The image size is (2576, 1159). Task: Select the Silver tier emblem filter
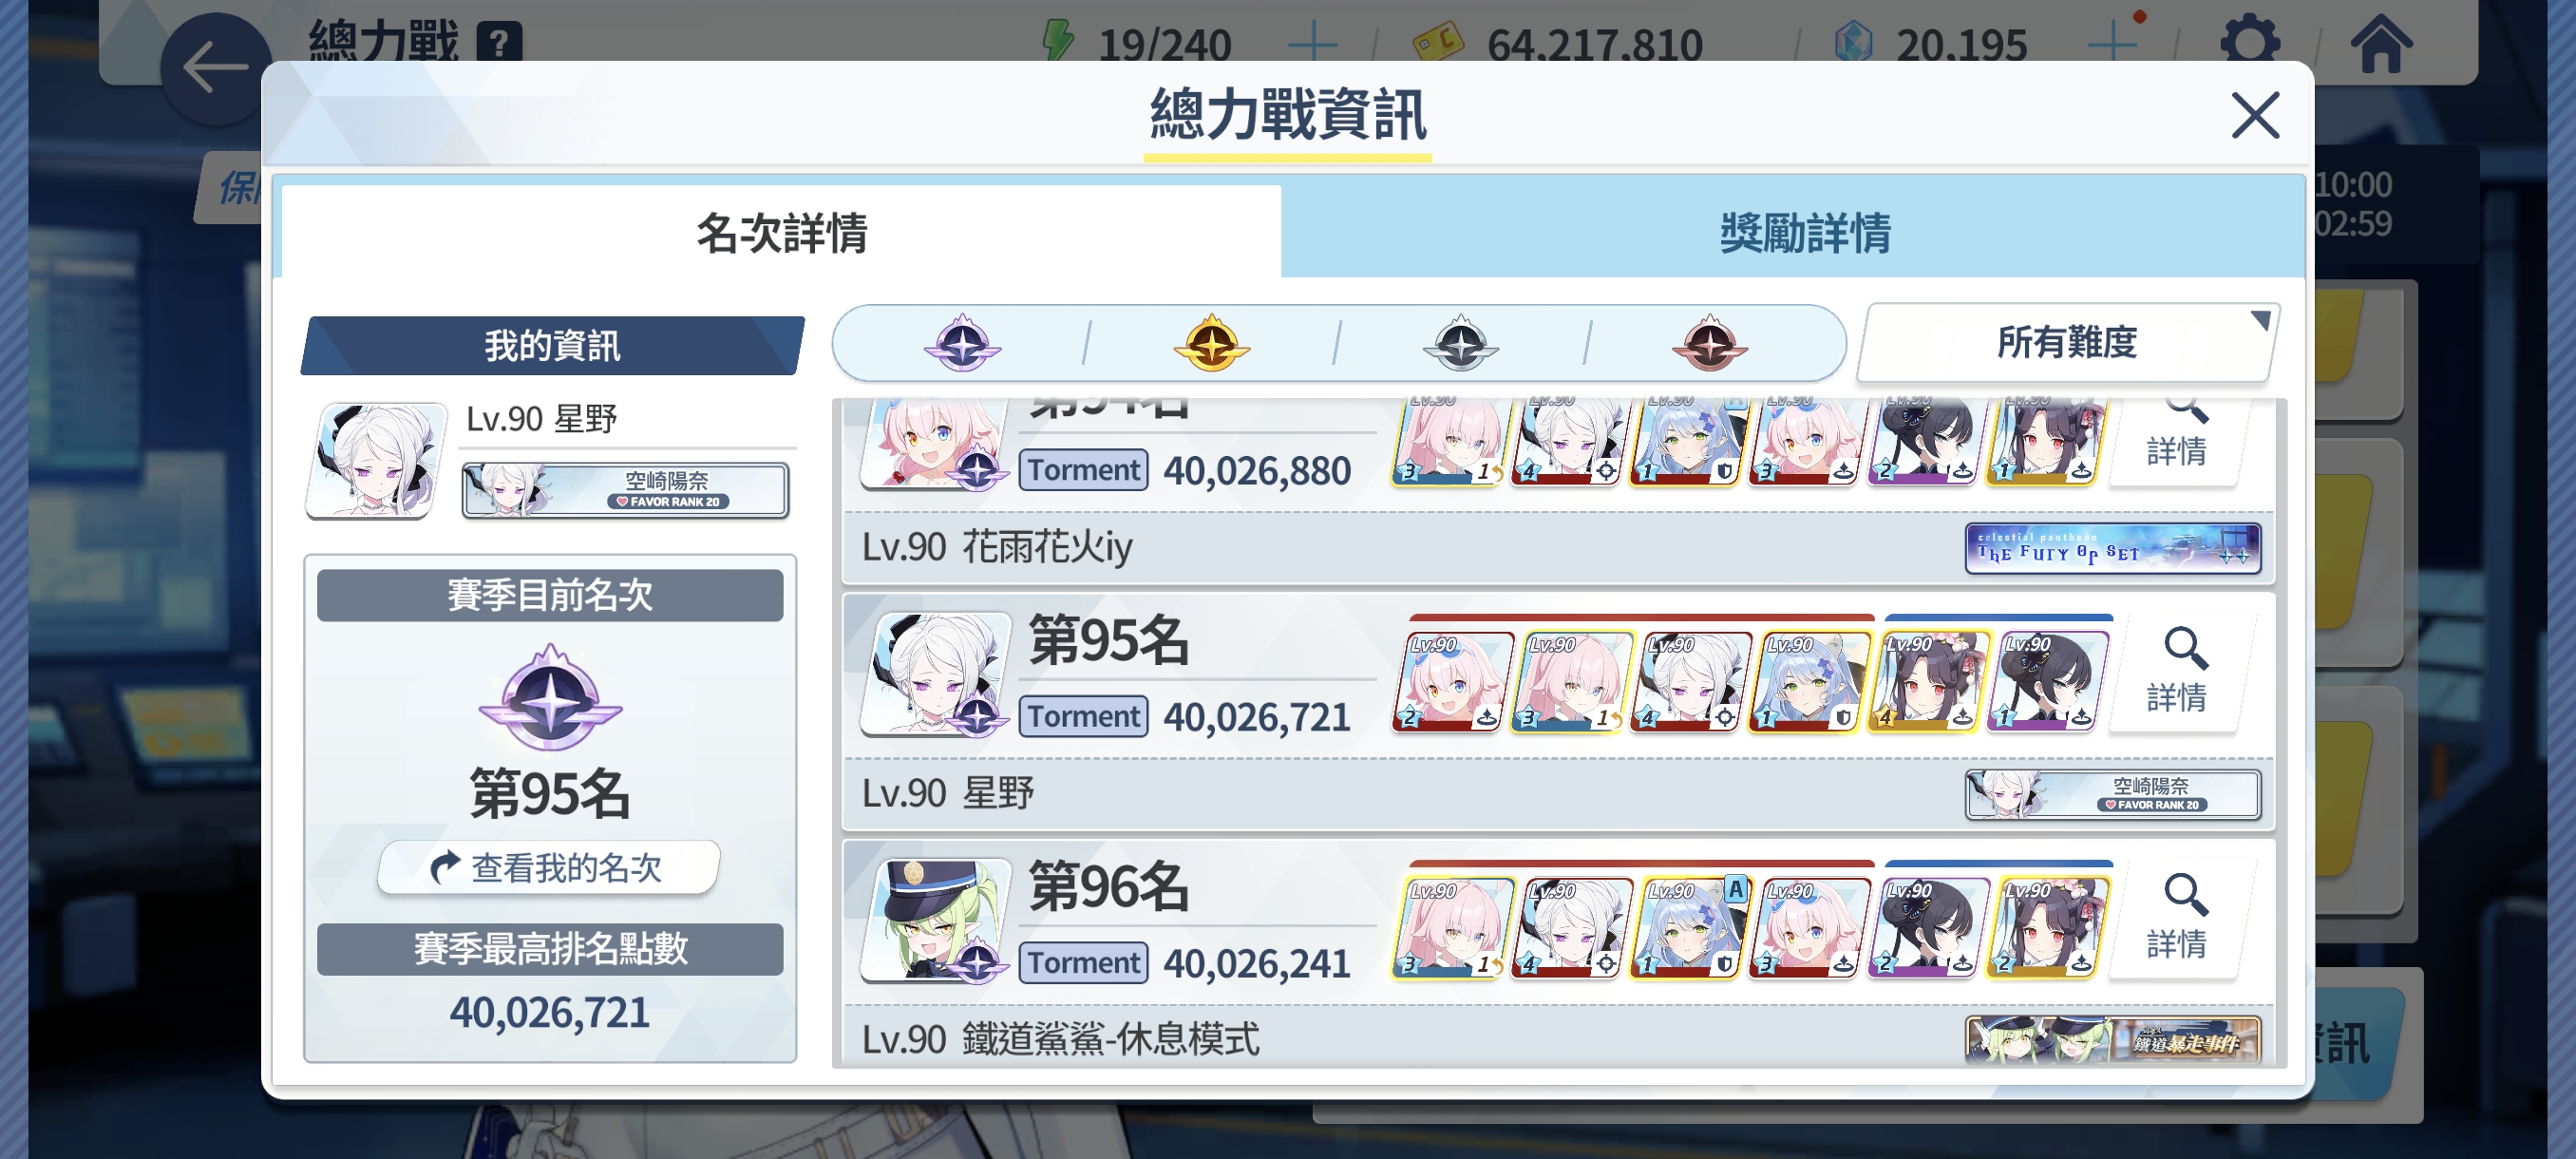(x=1460, y=344)
